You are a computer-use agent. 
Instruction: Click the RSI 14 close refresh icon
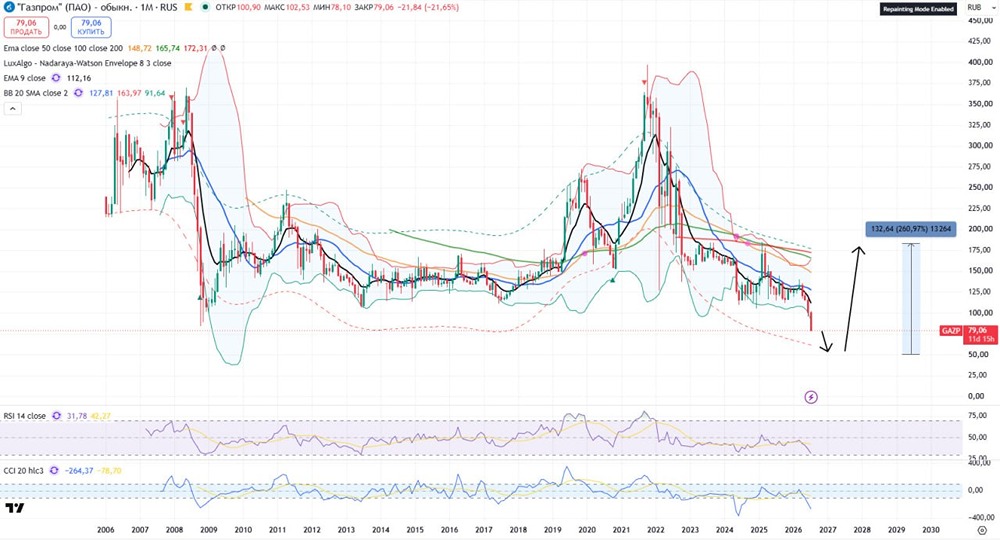[57, 416]
